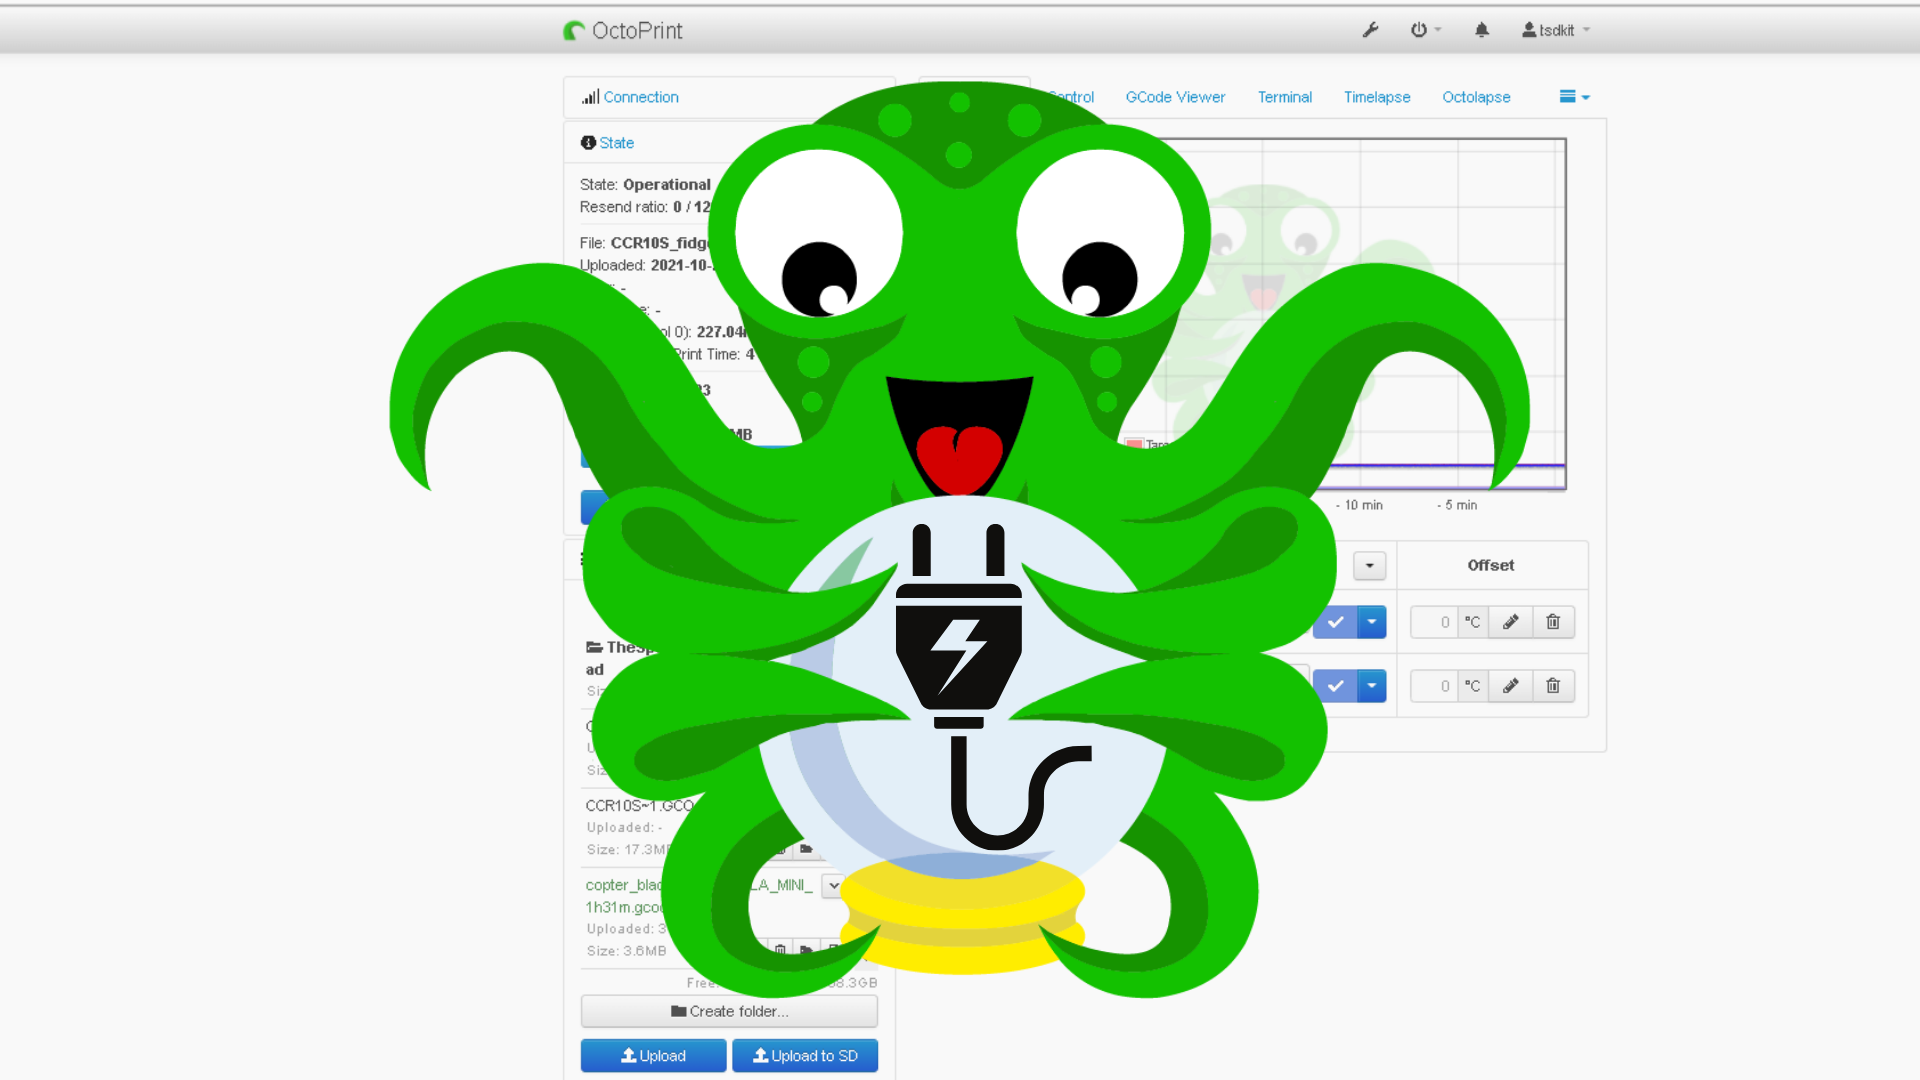
Task: Focus the second row offset input
Action: pos(1434,686)
